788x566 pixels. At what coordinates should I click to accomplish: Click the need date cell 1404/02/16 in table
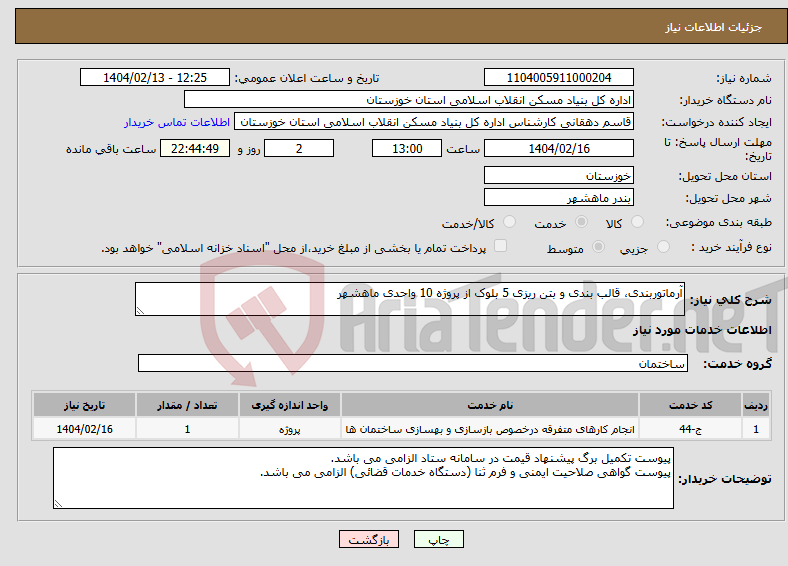[84, 429]
